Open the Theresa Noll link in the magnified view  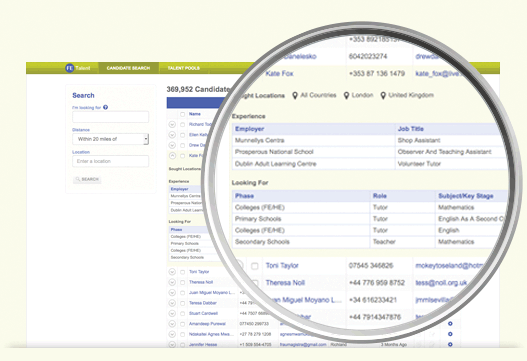coord(285,283)
